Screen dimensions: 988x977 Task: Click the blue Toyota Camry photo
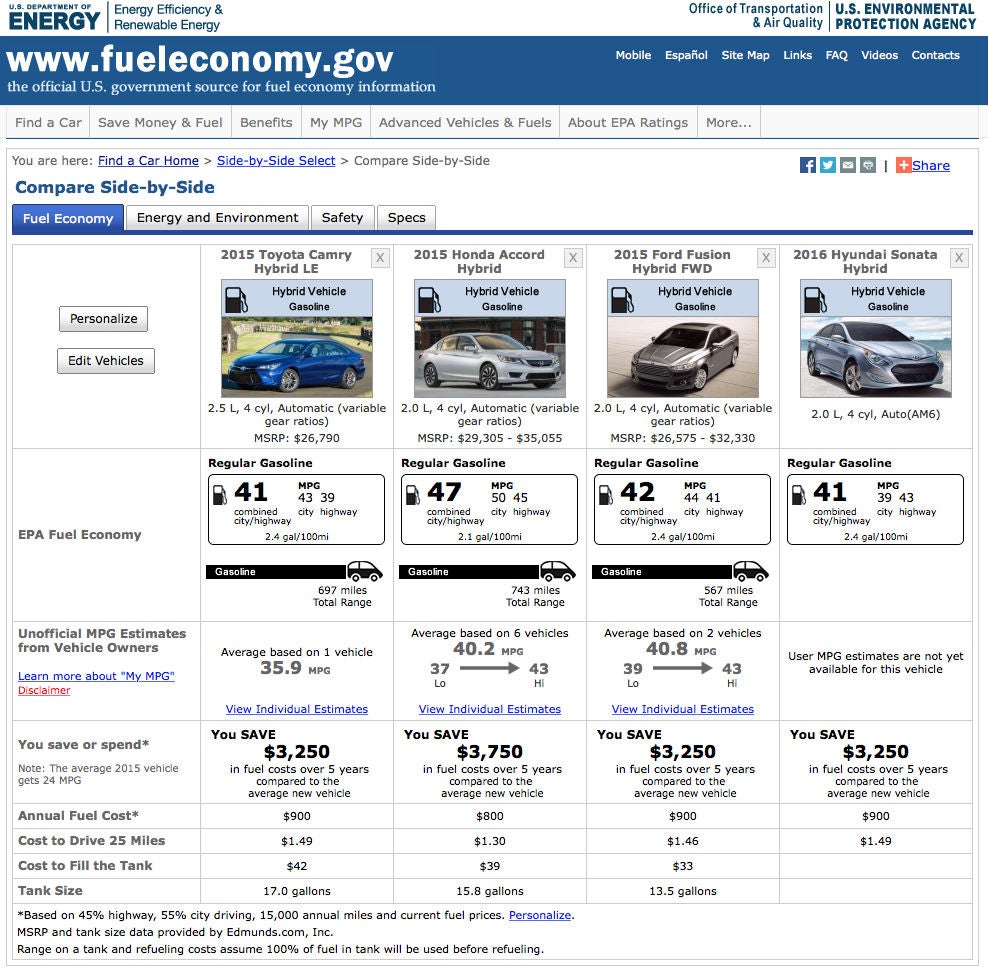[x=297, y=357]
